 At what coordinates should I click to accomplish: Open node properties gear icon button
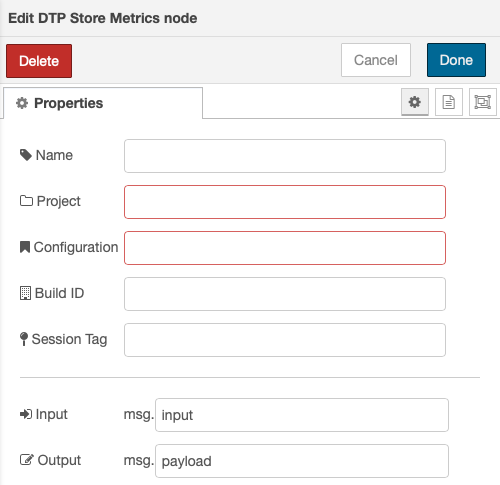click(415, 102)
